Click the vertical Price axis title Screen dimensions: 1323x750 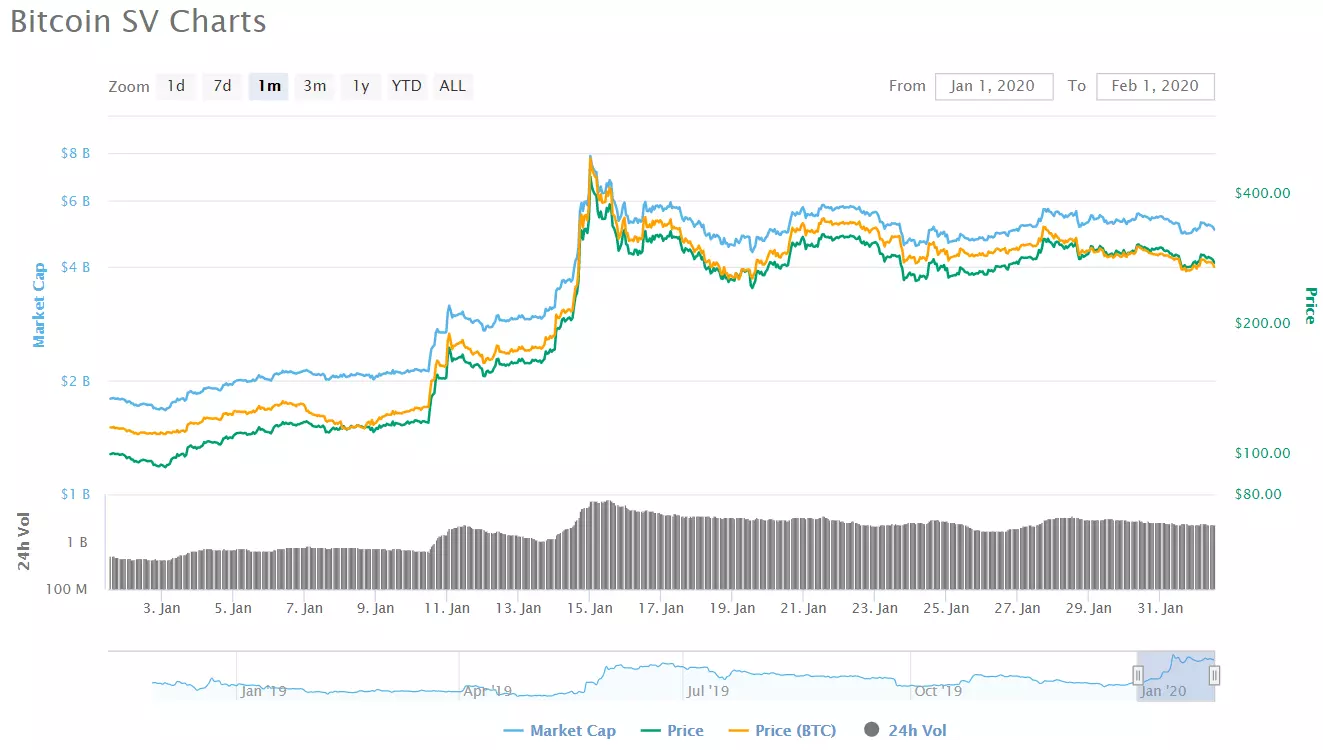click(x=1309, y=305)
